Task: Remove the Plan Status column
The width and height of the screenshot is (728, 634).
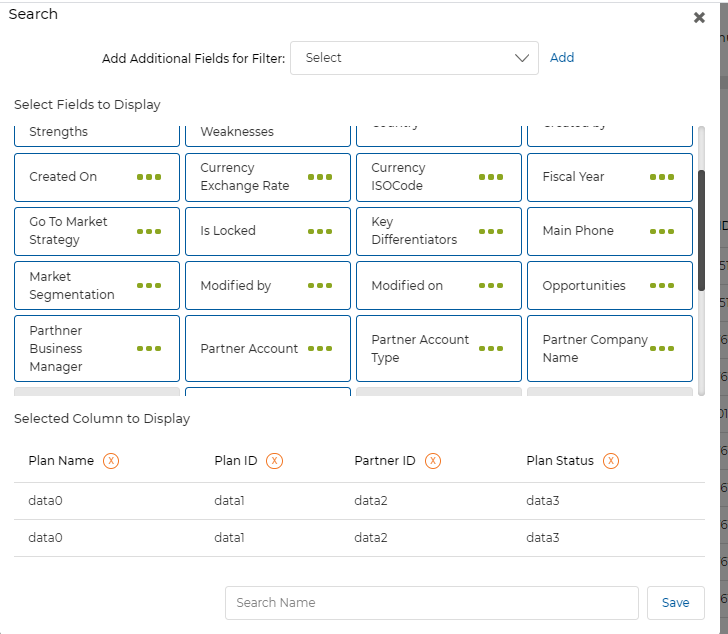Action: 611,461
